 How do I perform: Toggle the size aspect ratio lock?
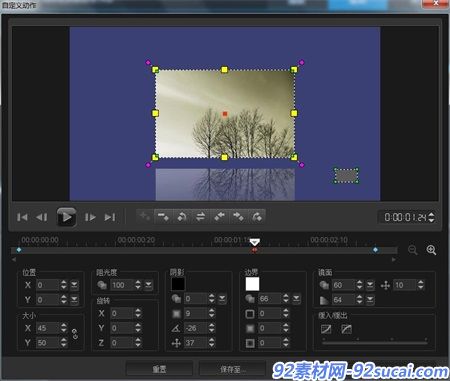pyautogui.click(x=75, y=334)
